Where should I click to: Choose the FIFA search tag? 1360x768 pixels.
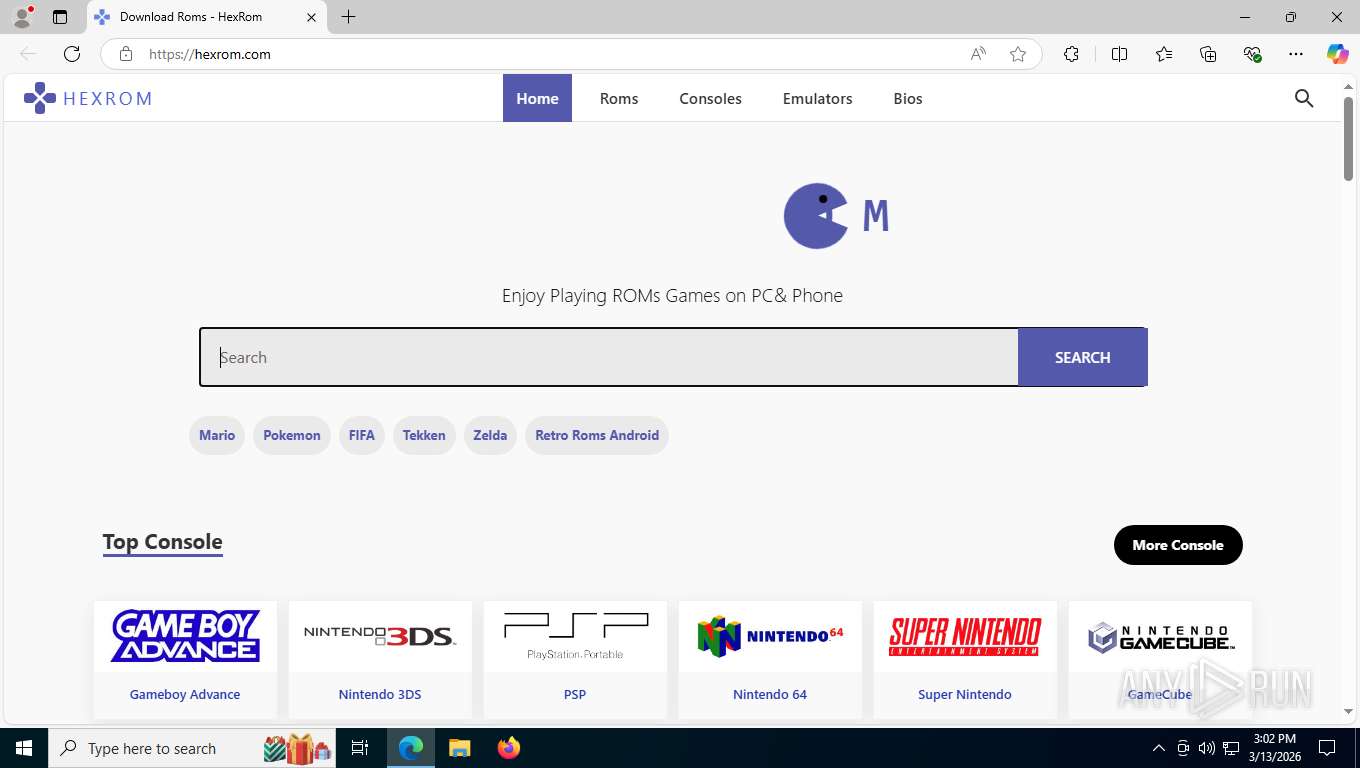(x=362, y=435)
